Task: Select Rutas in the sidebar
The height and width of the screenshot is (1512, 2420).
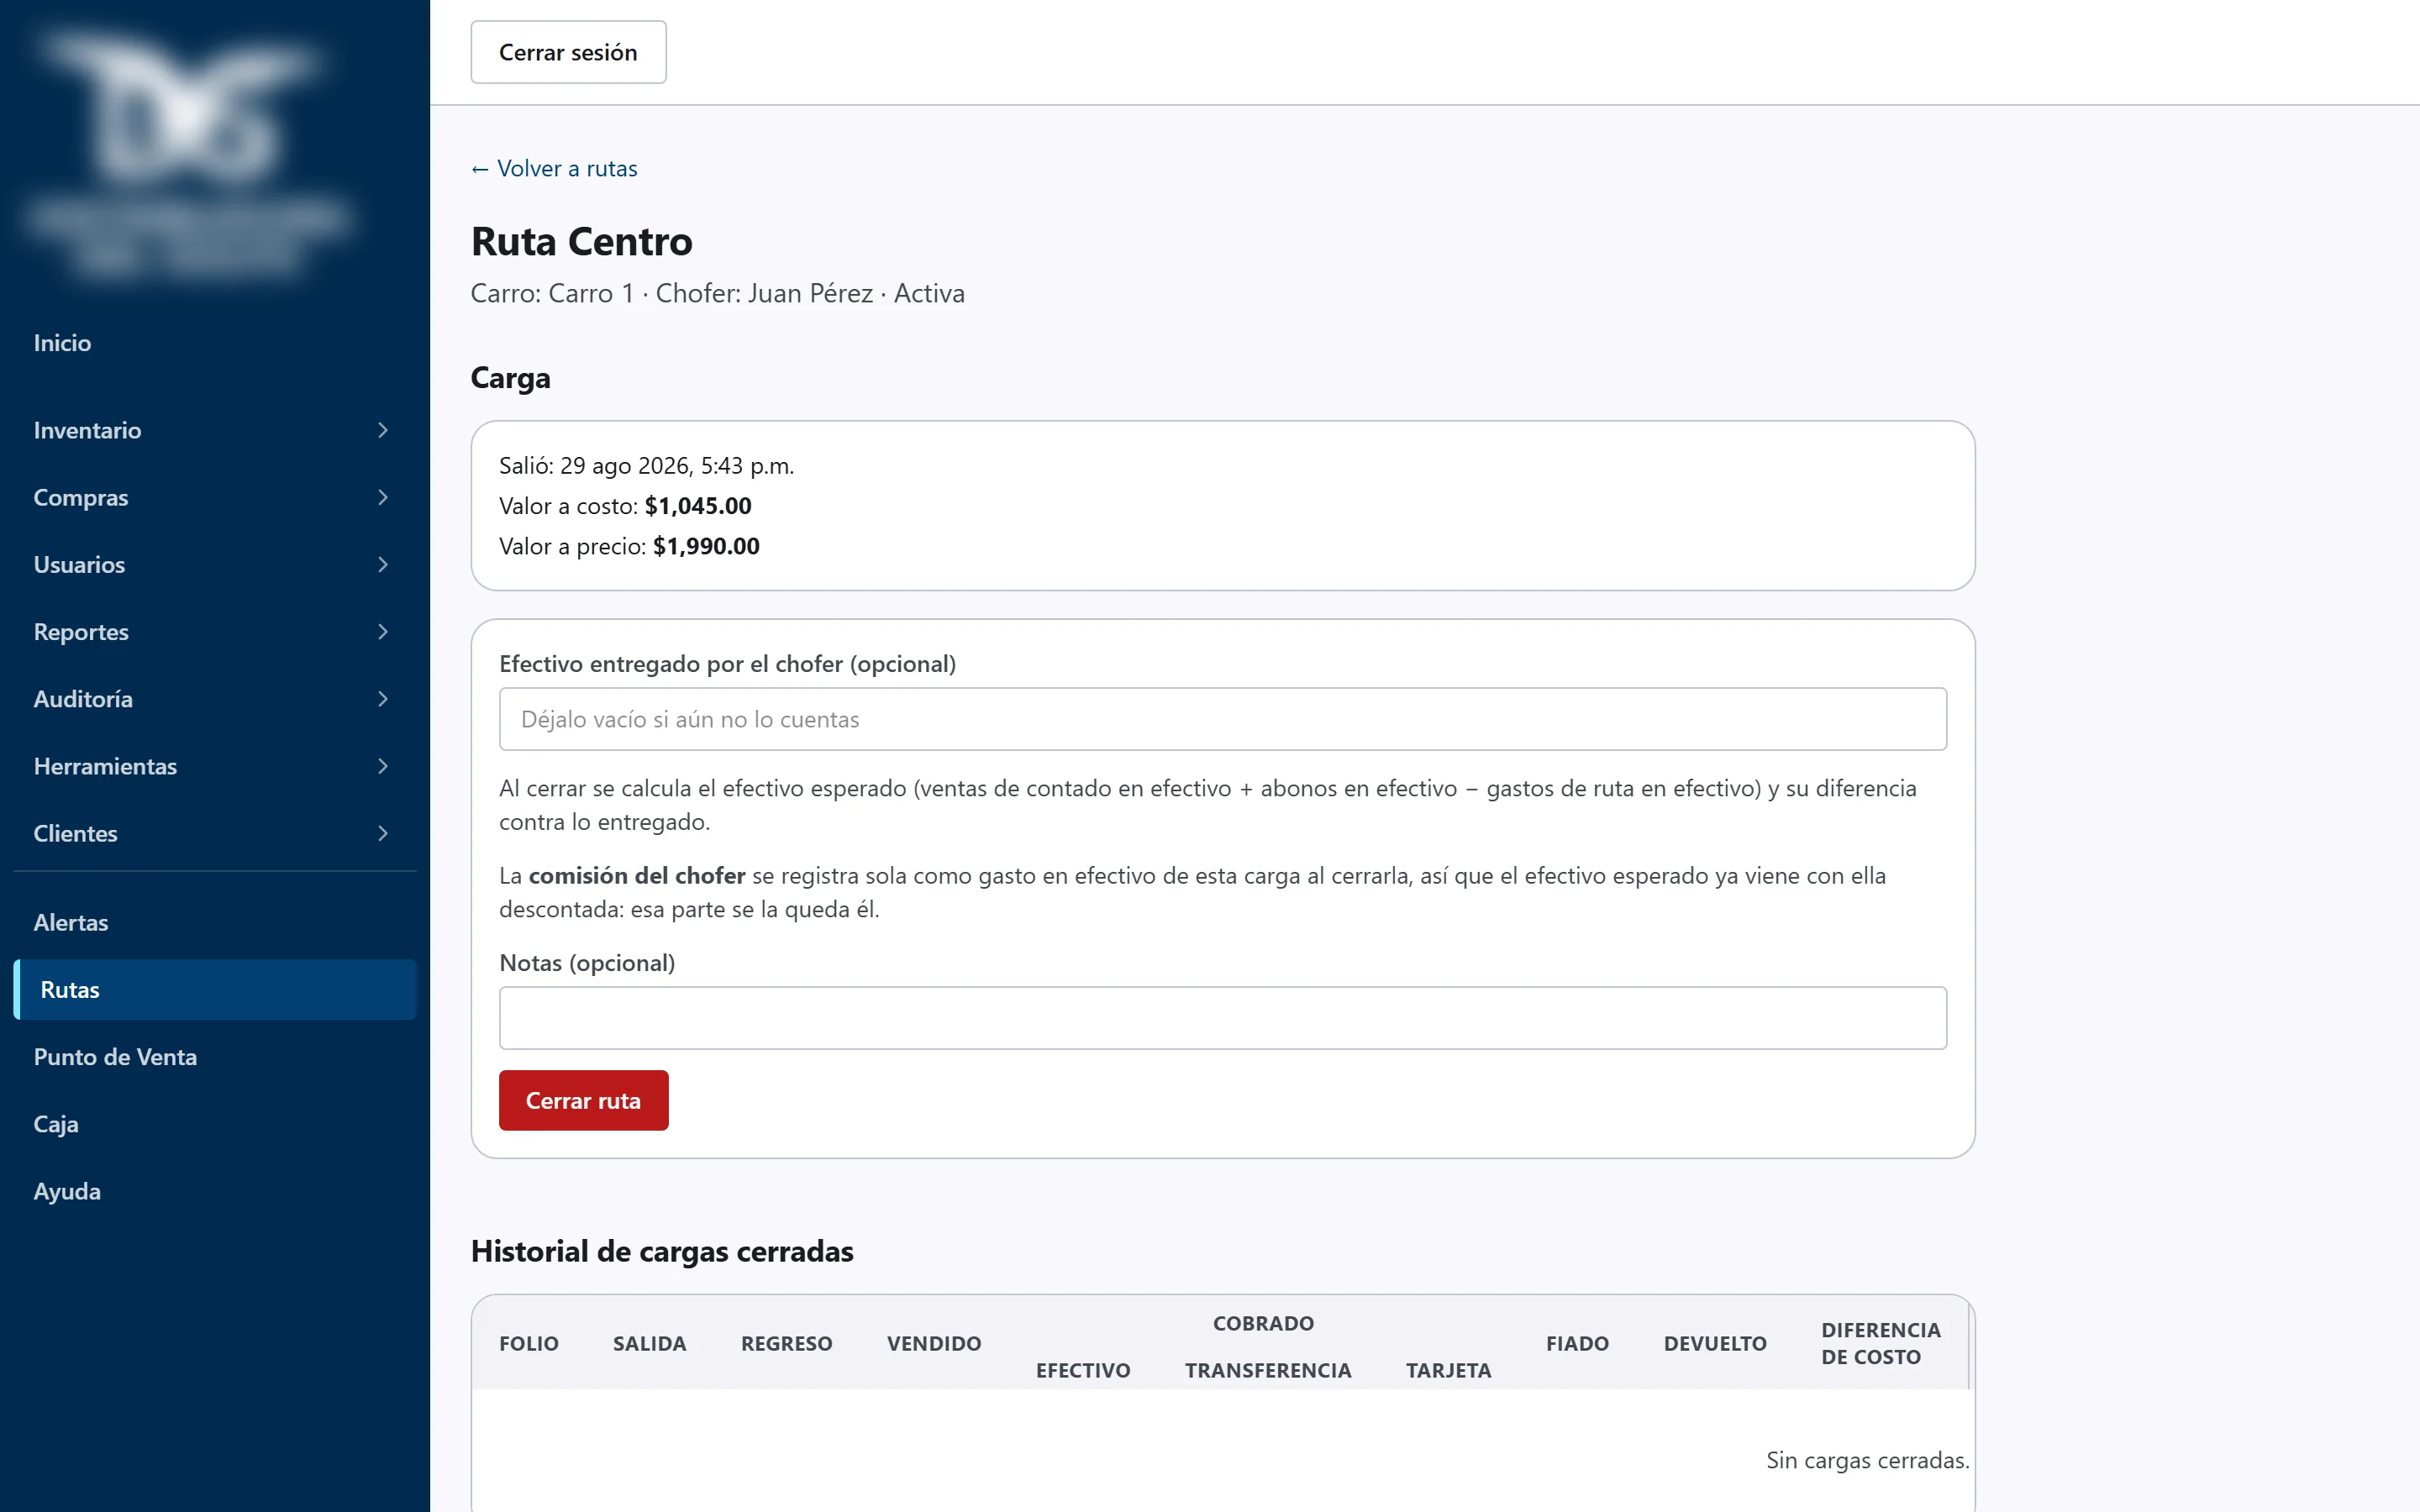Action: coord(215,989)
